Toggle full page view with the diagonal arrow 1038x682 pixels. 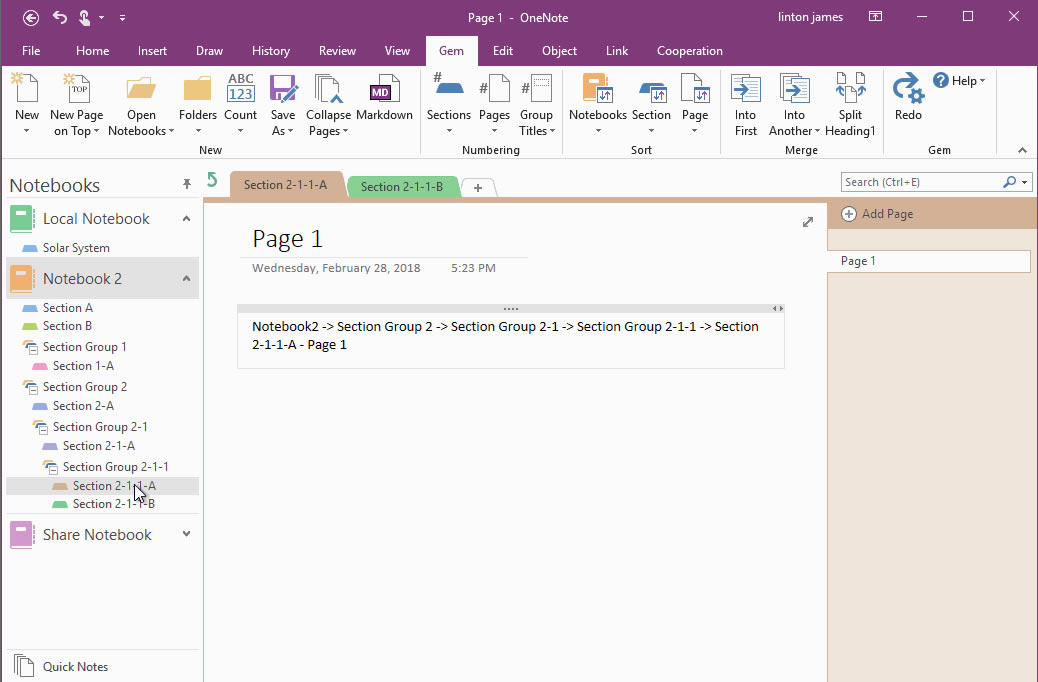click(808, 222)
